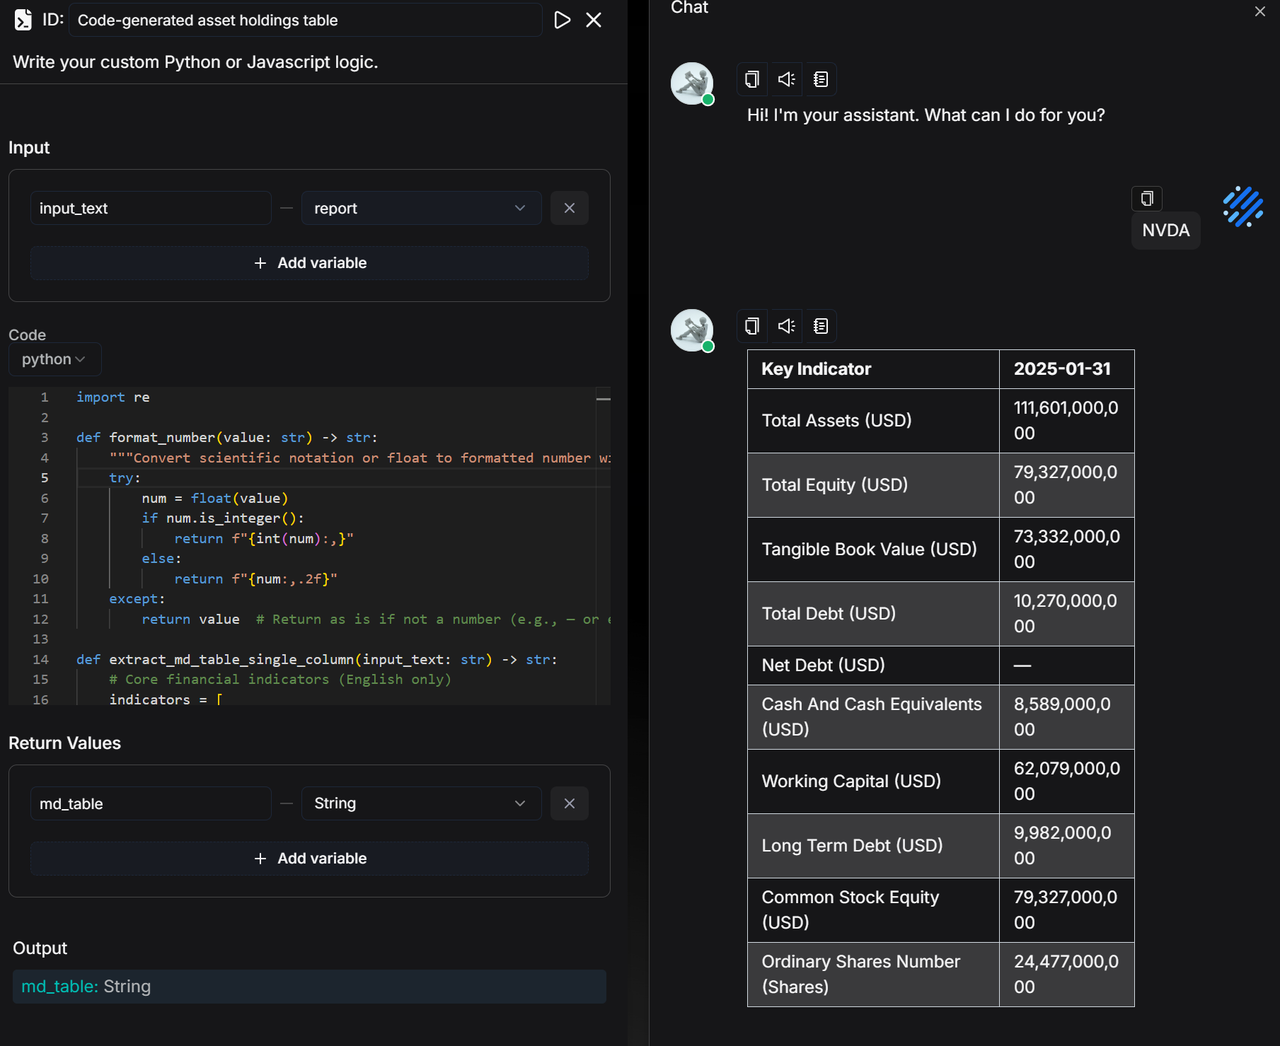Edit the node ID title field
This screenshot has width=1280, height=1046.
(x=305, y=20)
